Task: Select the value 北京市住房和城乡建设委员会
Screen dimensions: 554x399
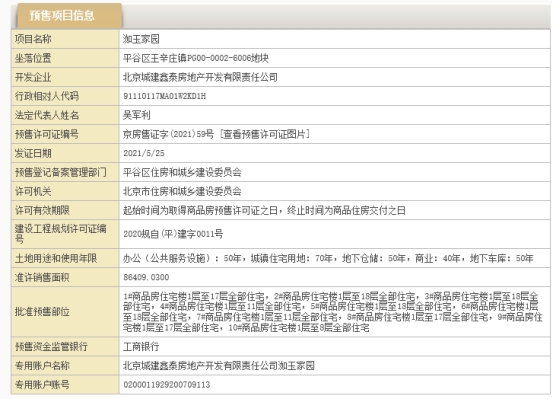Action: click(182, 192)
